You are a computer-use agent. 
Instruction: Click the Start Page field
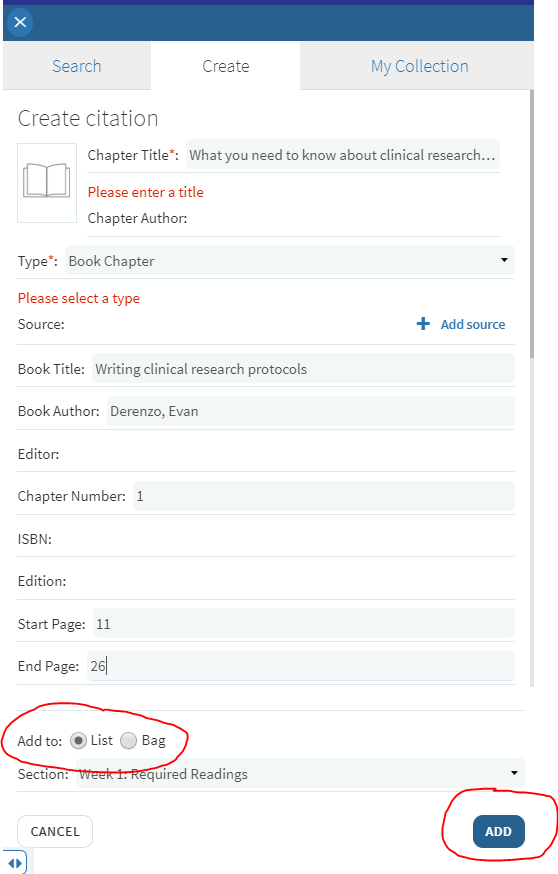point(304,623)
